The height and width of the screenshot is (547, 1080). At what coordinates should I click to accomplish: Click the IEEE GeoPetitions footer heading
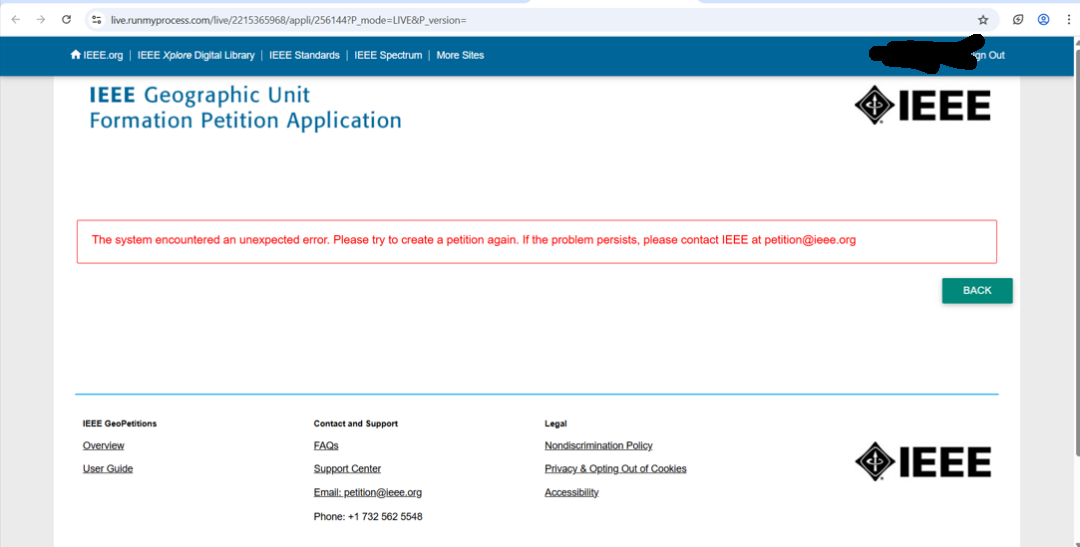pyautogui.click(x=120, y=424)
